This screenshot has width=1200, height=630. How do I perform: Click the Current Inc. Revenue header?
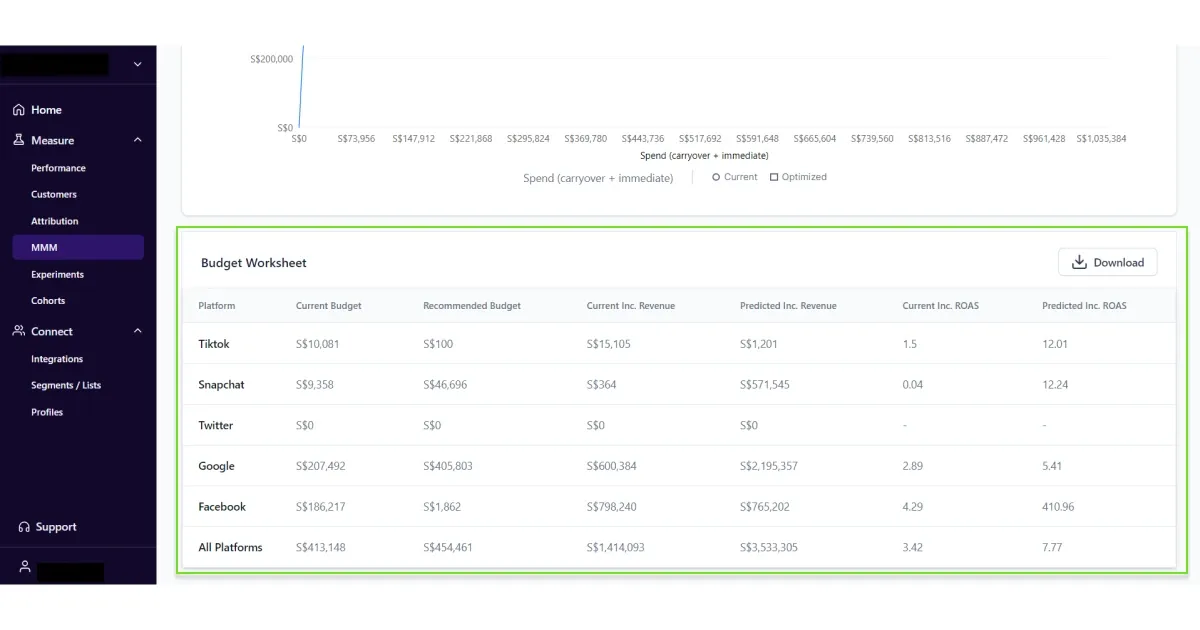pyautogui.click(x=631, y=306)
